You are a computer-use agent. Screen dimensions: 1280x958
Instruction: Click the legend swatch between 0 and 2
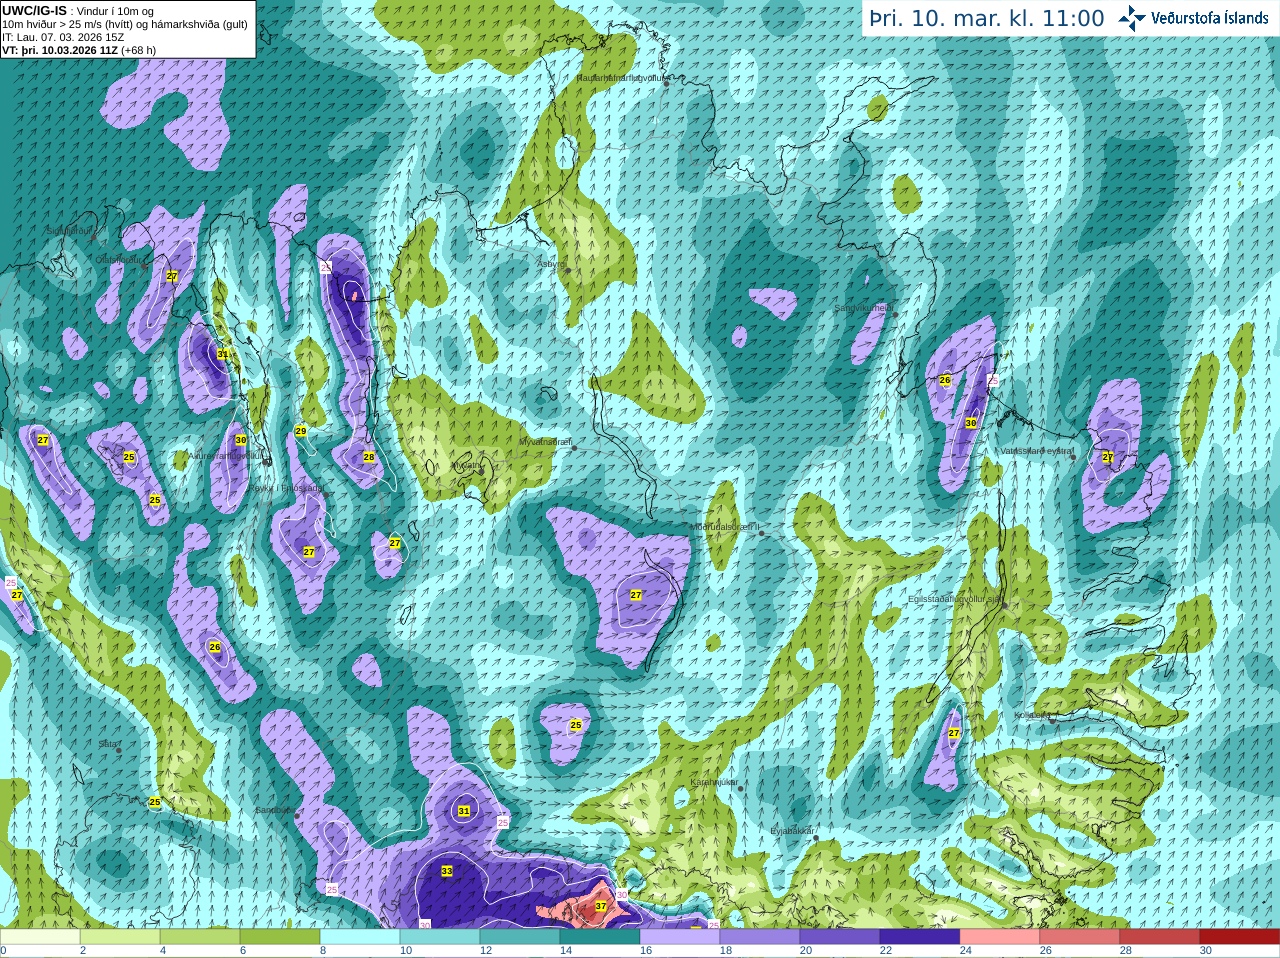40,937
